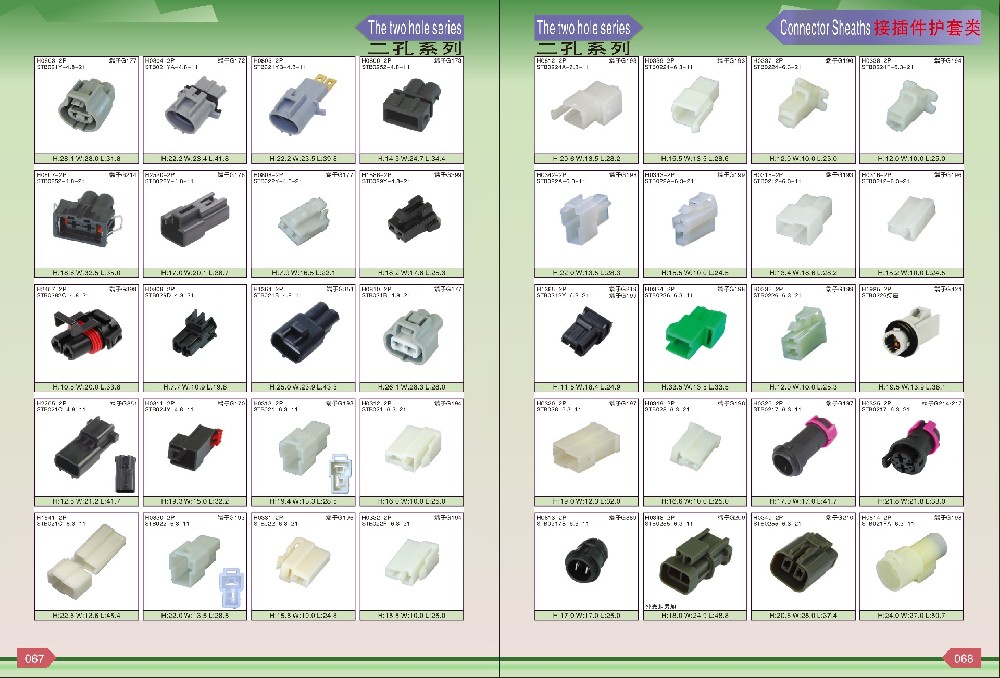This screenshot has width=1000, height=678.
Task: Select the dimension label ending 'L:30.7'
Action: click(911, 615)
